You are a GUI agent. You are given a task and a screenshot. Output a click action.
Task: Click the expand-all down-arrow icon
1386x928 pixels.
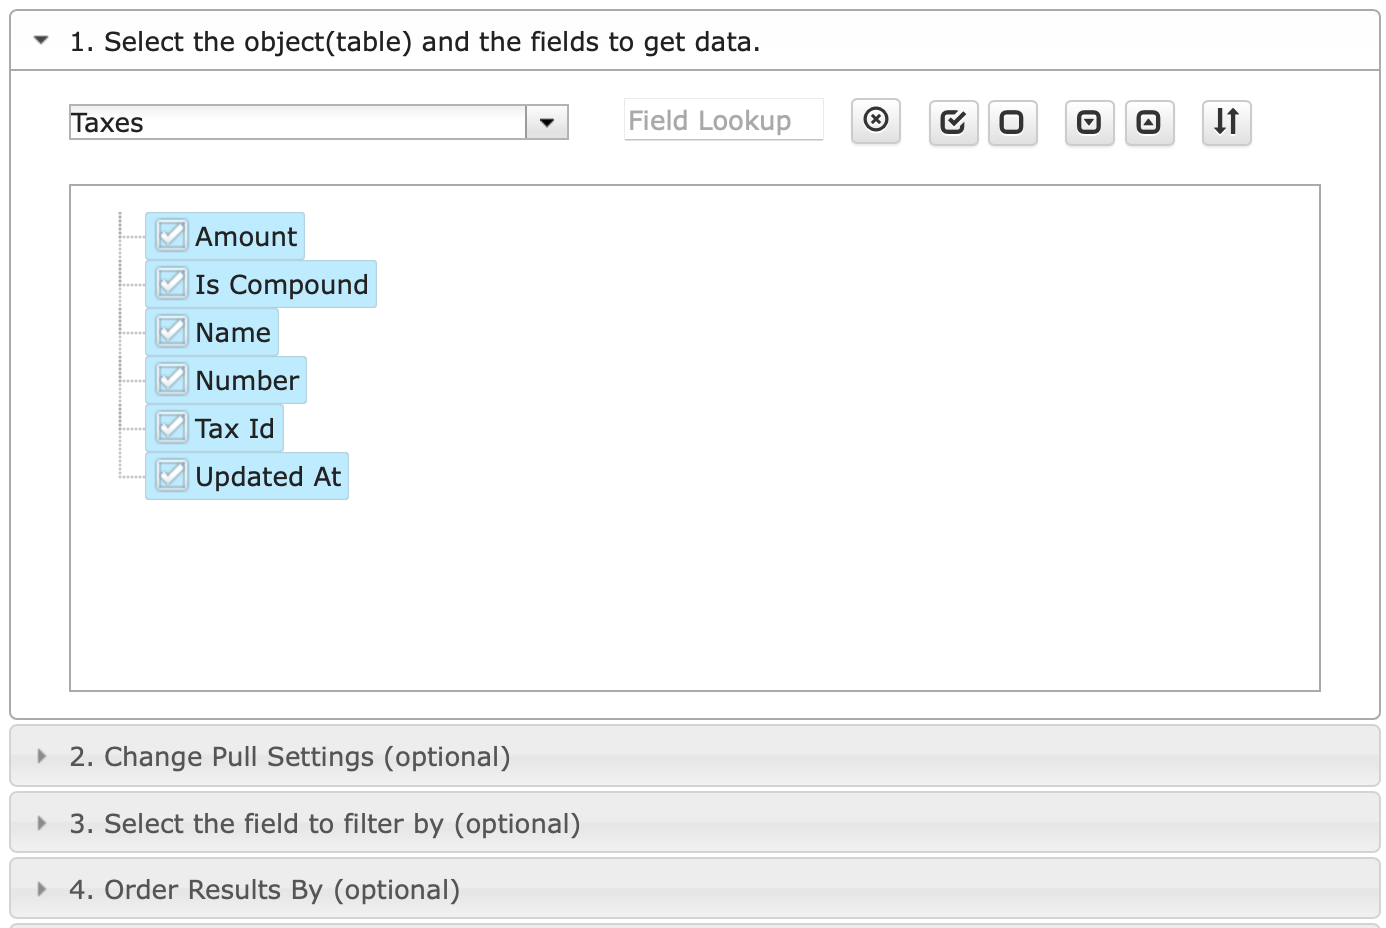[1089, 123]
